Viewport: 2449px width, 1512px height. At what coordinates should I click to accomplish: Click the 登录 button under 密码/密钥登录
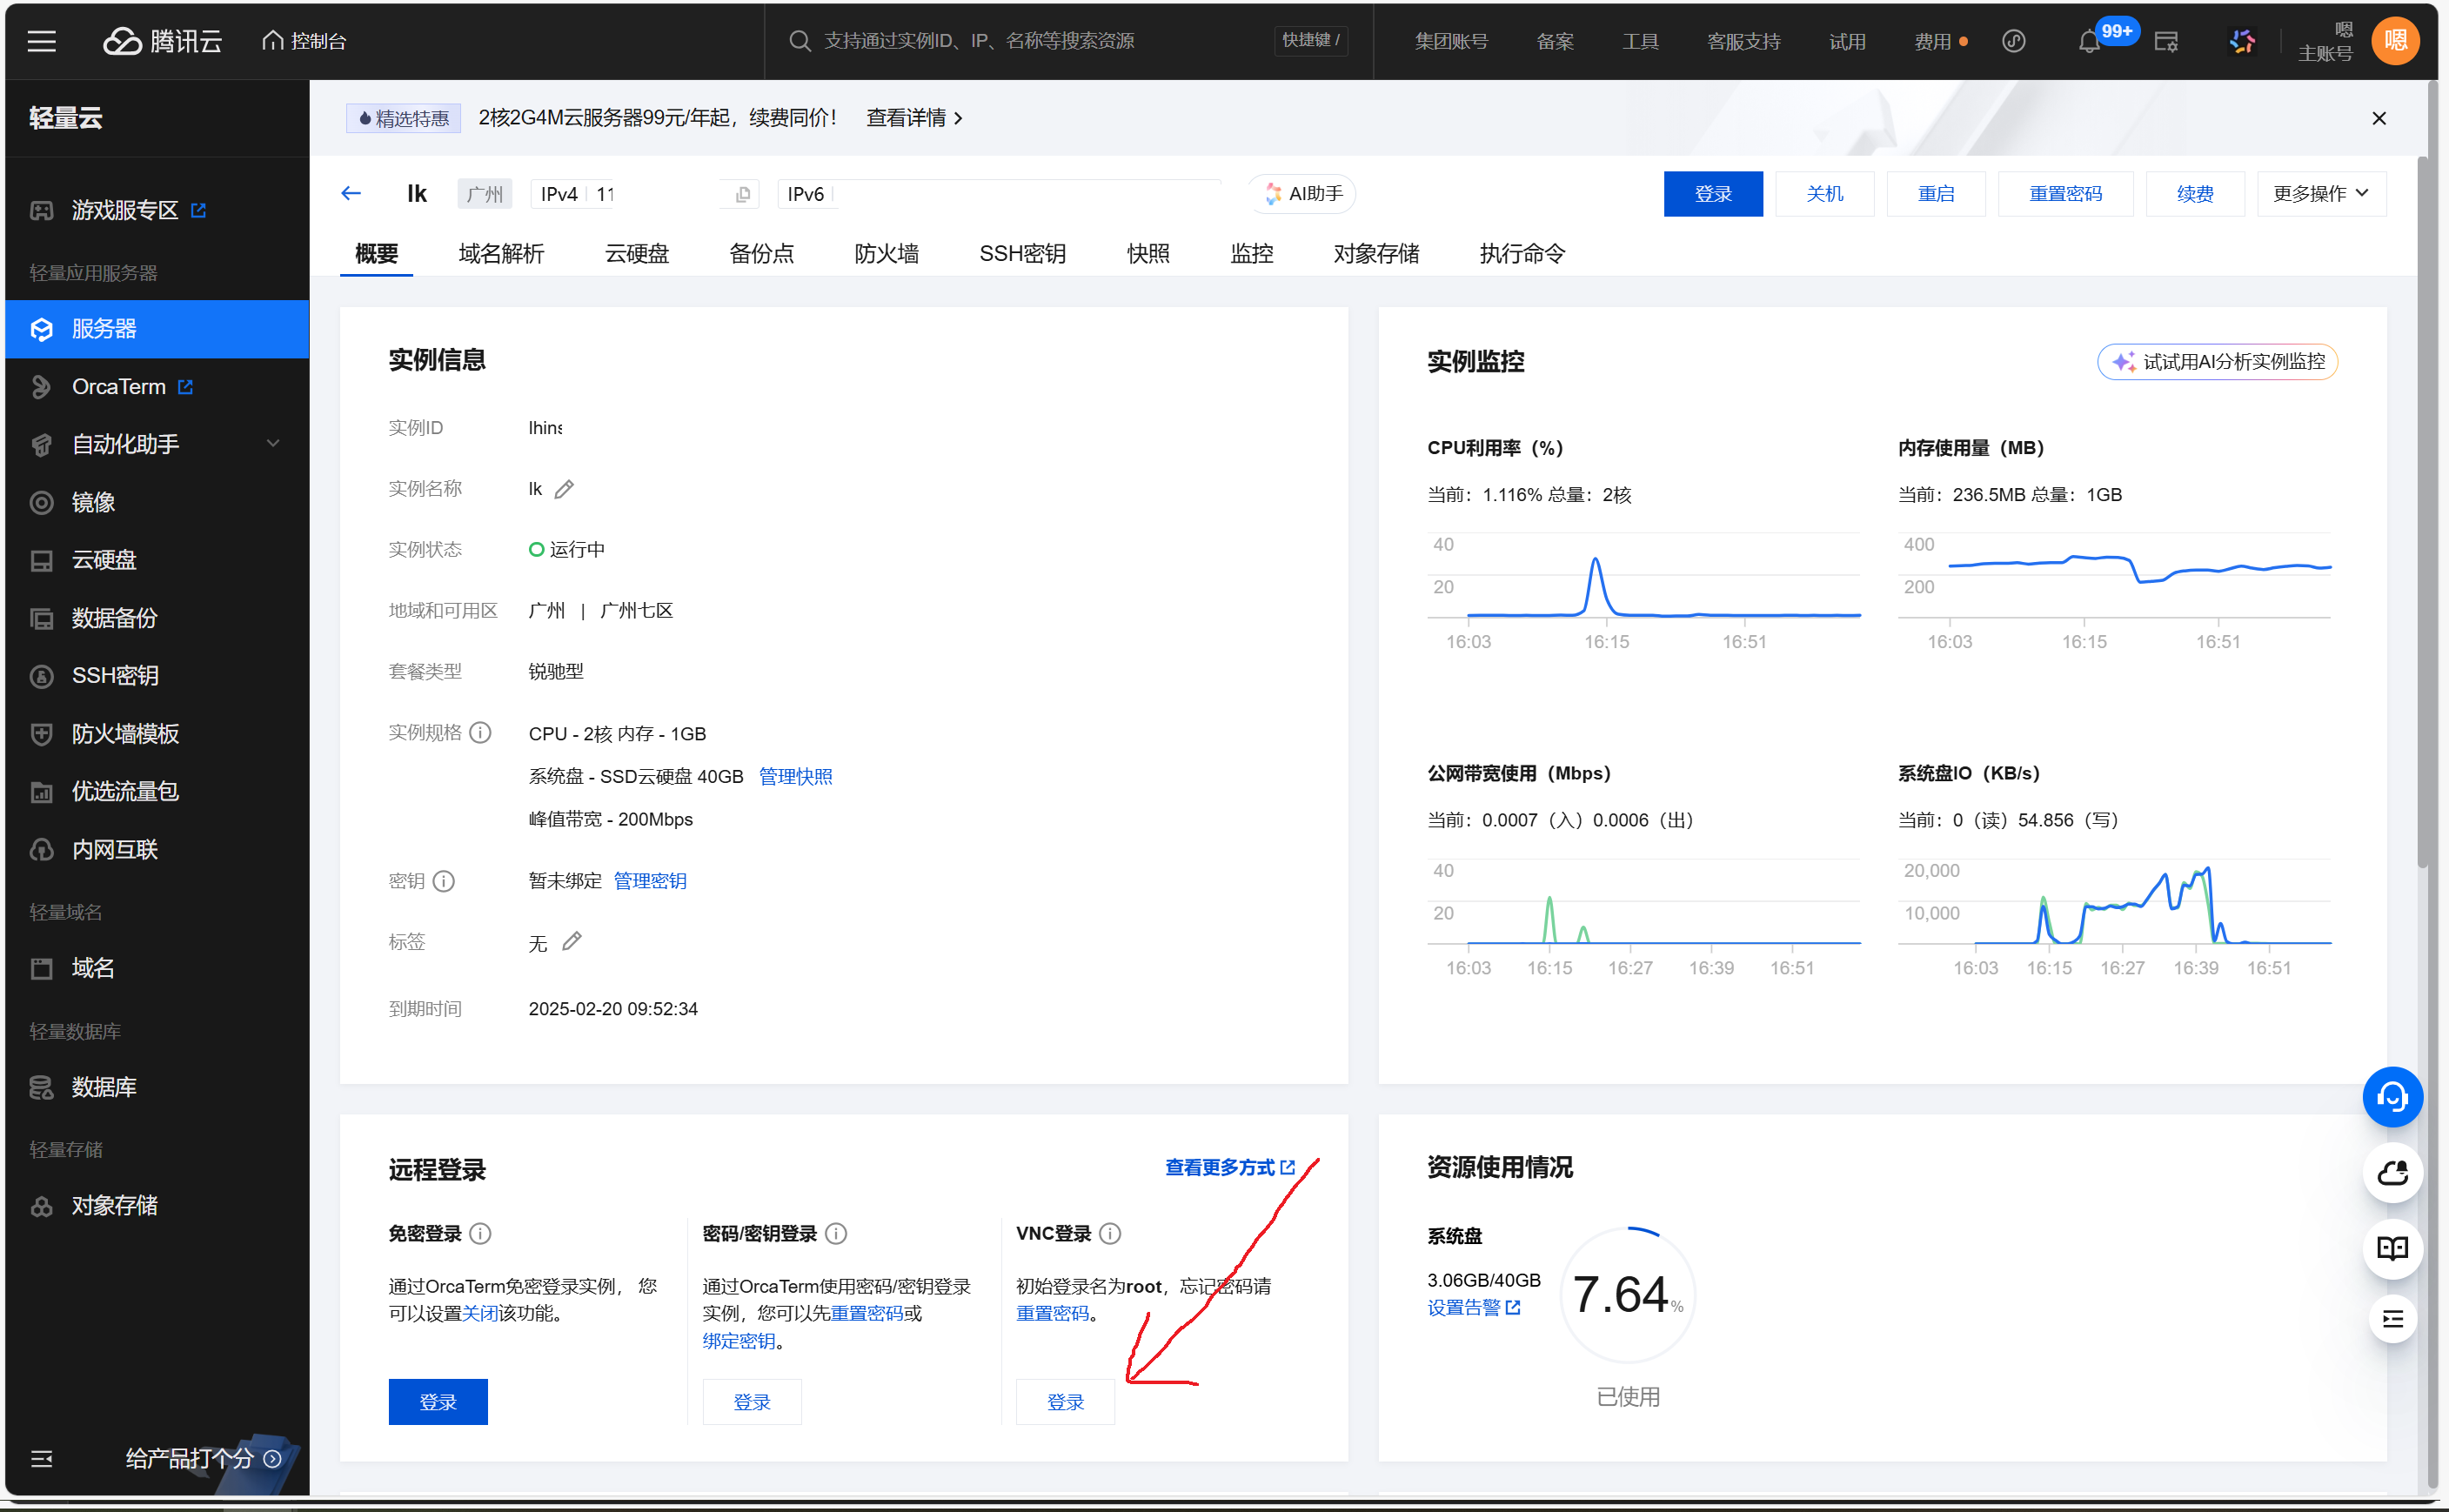pos(751,1402)
